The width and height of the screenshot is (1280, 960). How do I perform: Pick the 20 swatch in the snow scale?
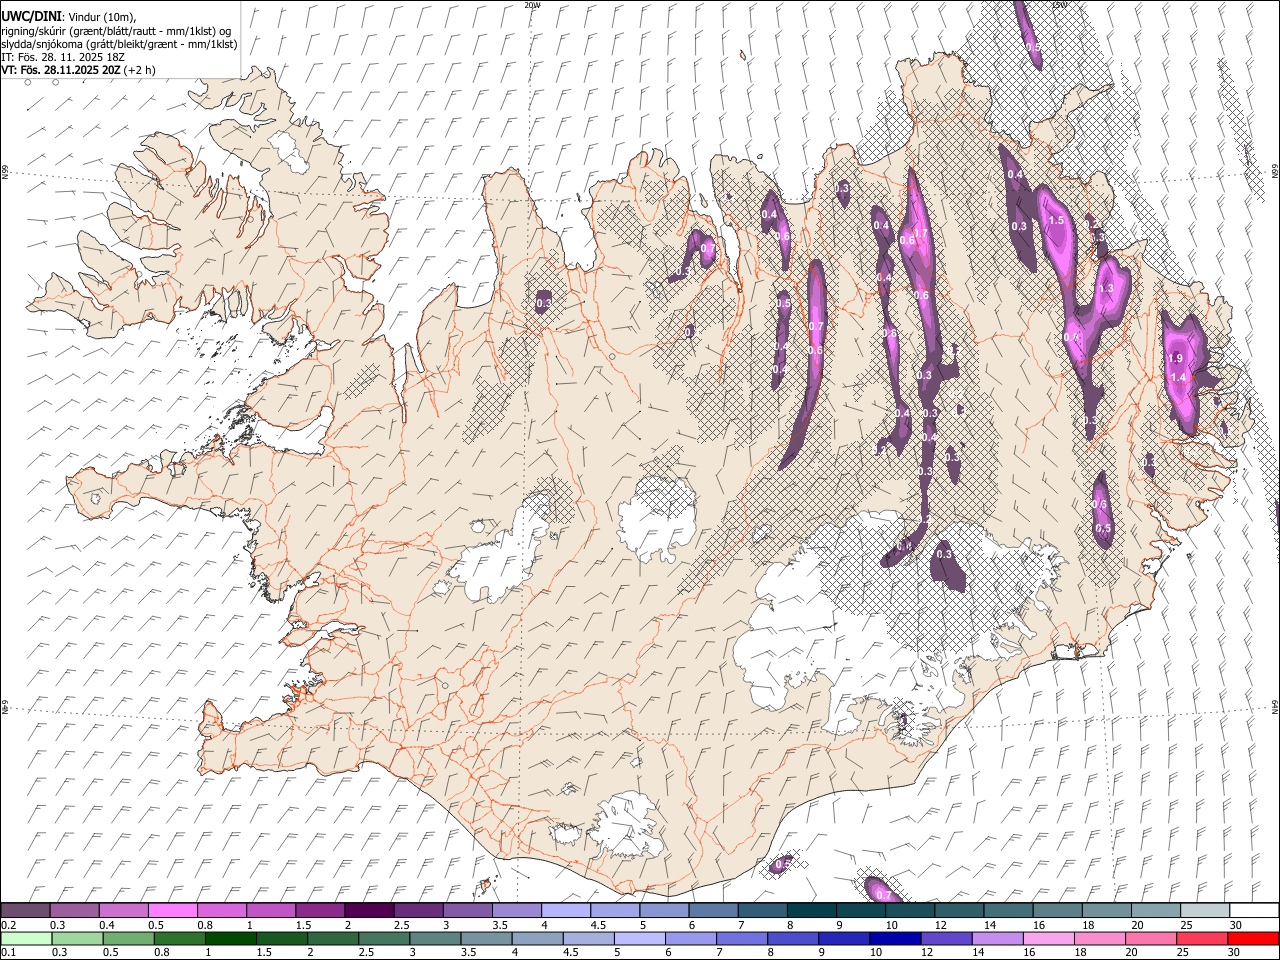point(1154,911)
